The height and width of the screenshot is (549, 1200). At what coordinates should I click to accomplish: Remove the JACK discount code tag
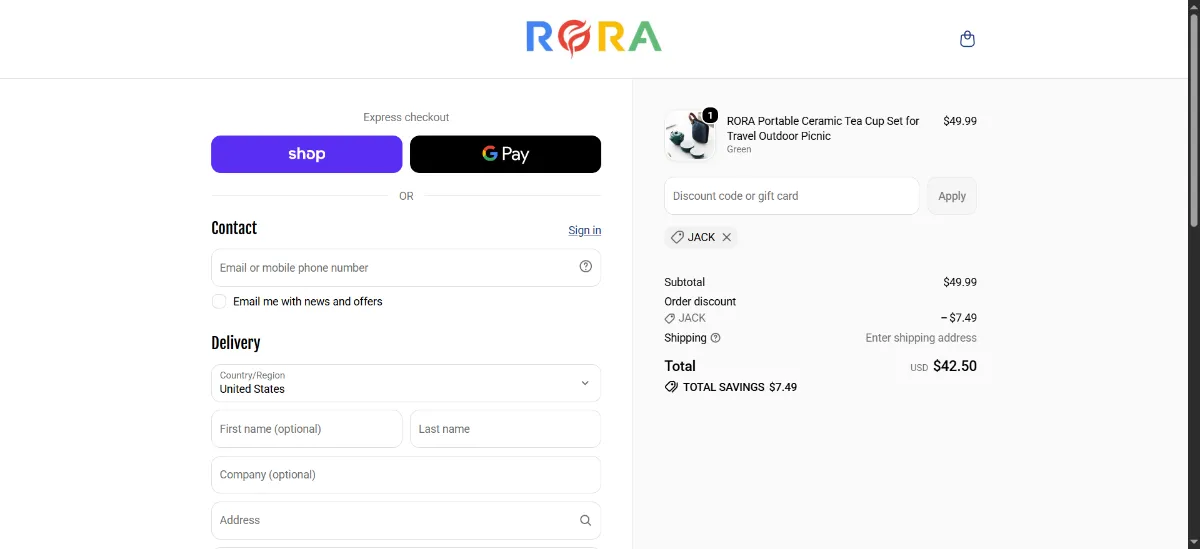point(727,237)
